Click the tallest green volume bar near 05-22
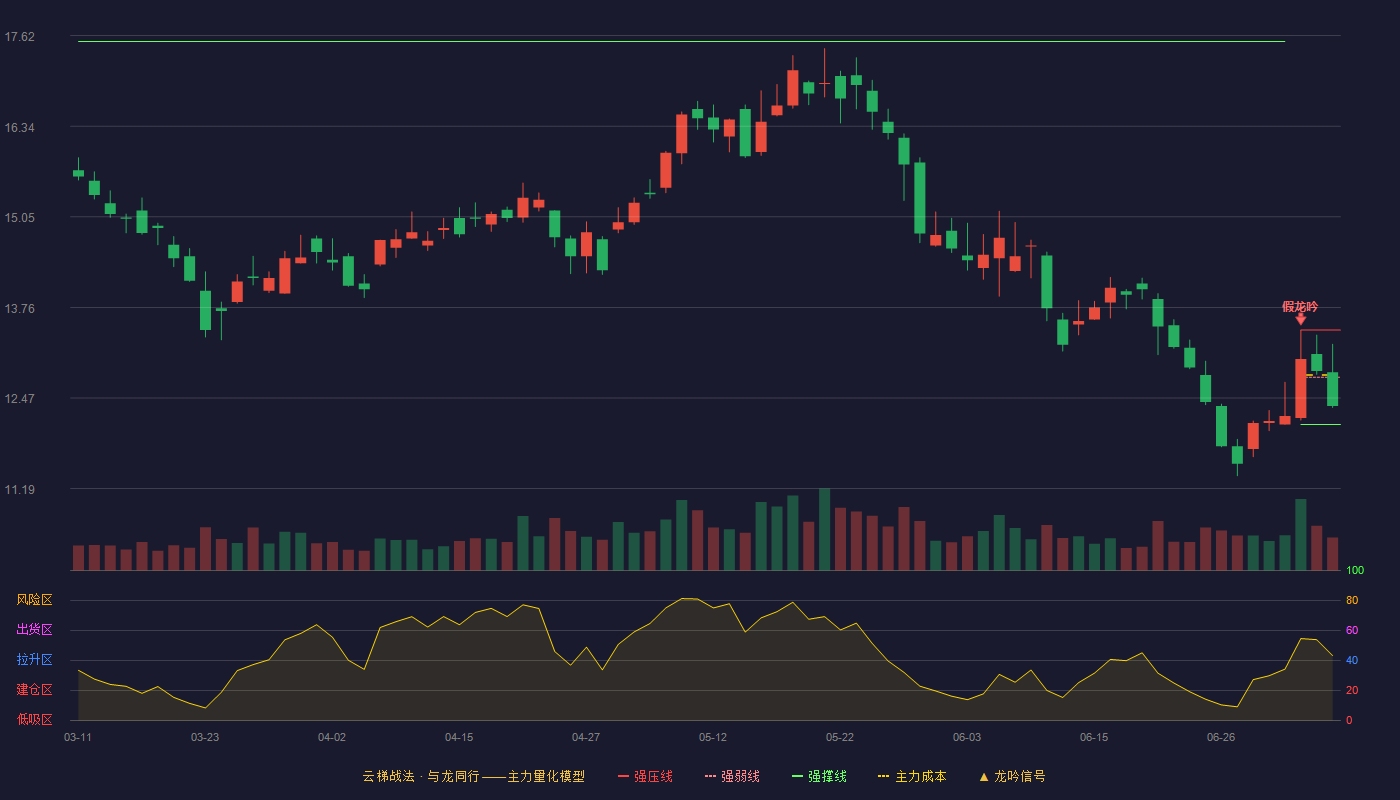1400x800 pixels. (x=824, y=530)
